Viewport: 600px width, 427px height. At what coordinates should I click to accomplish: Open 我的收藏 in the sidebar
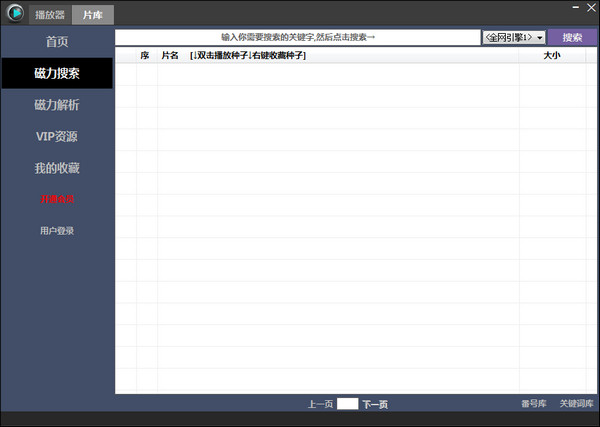[57, 167]
